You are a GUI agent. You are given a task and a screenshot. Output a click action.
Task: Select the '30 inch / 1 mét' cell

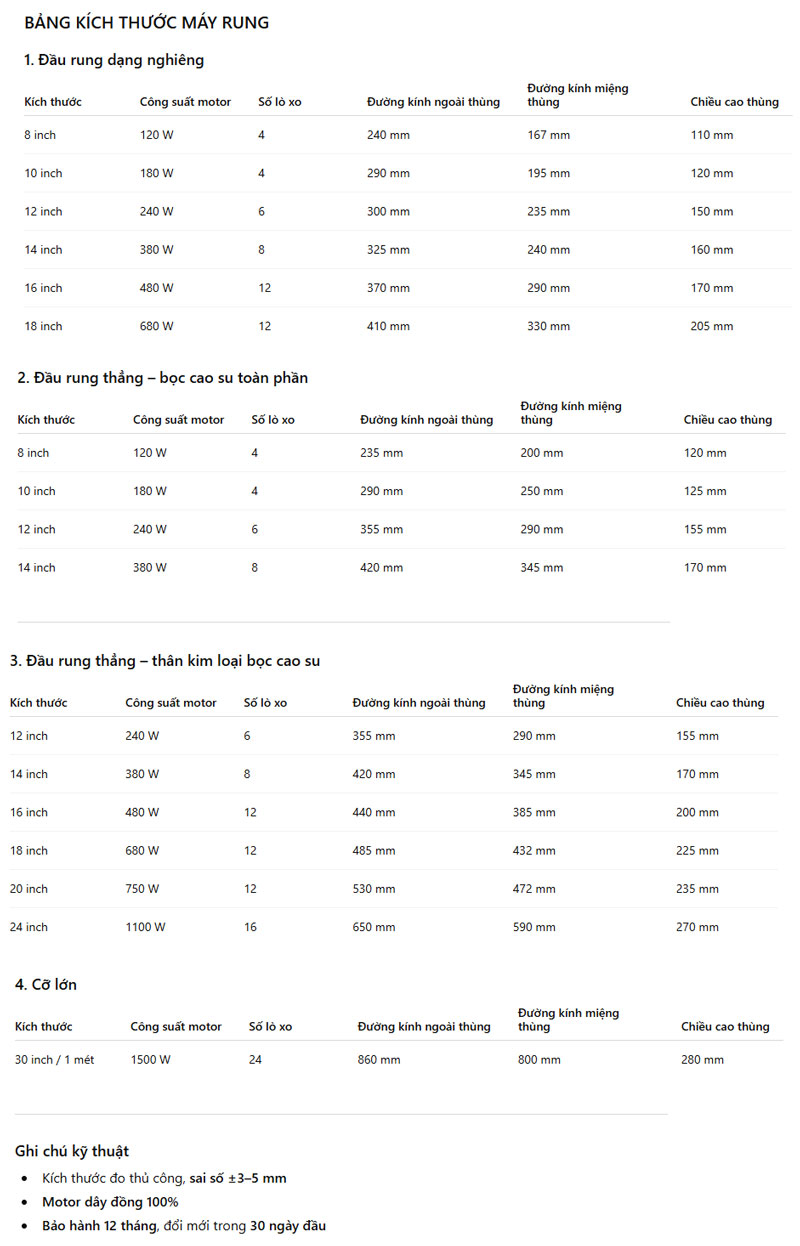coord(54,1060)
